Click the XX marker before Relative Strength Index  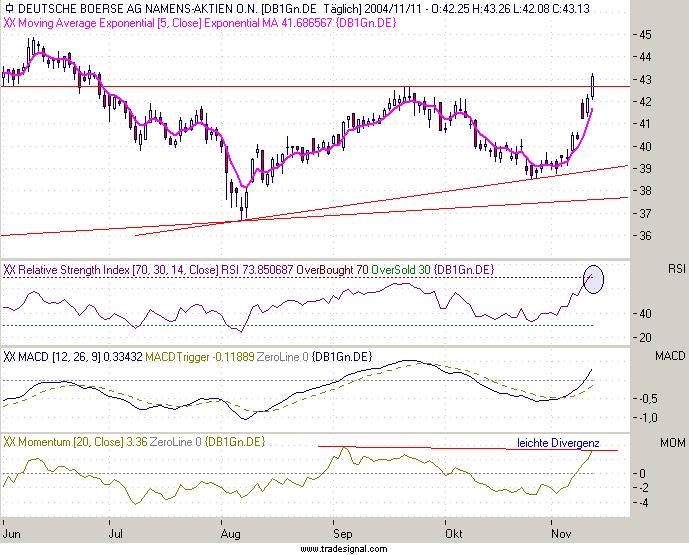click(9, 269)
